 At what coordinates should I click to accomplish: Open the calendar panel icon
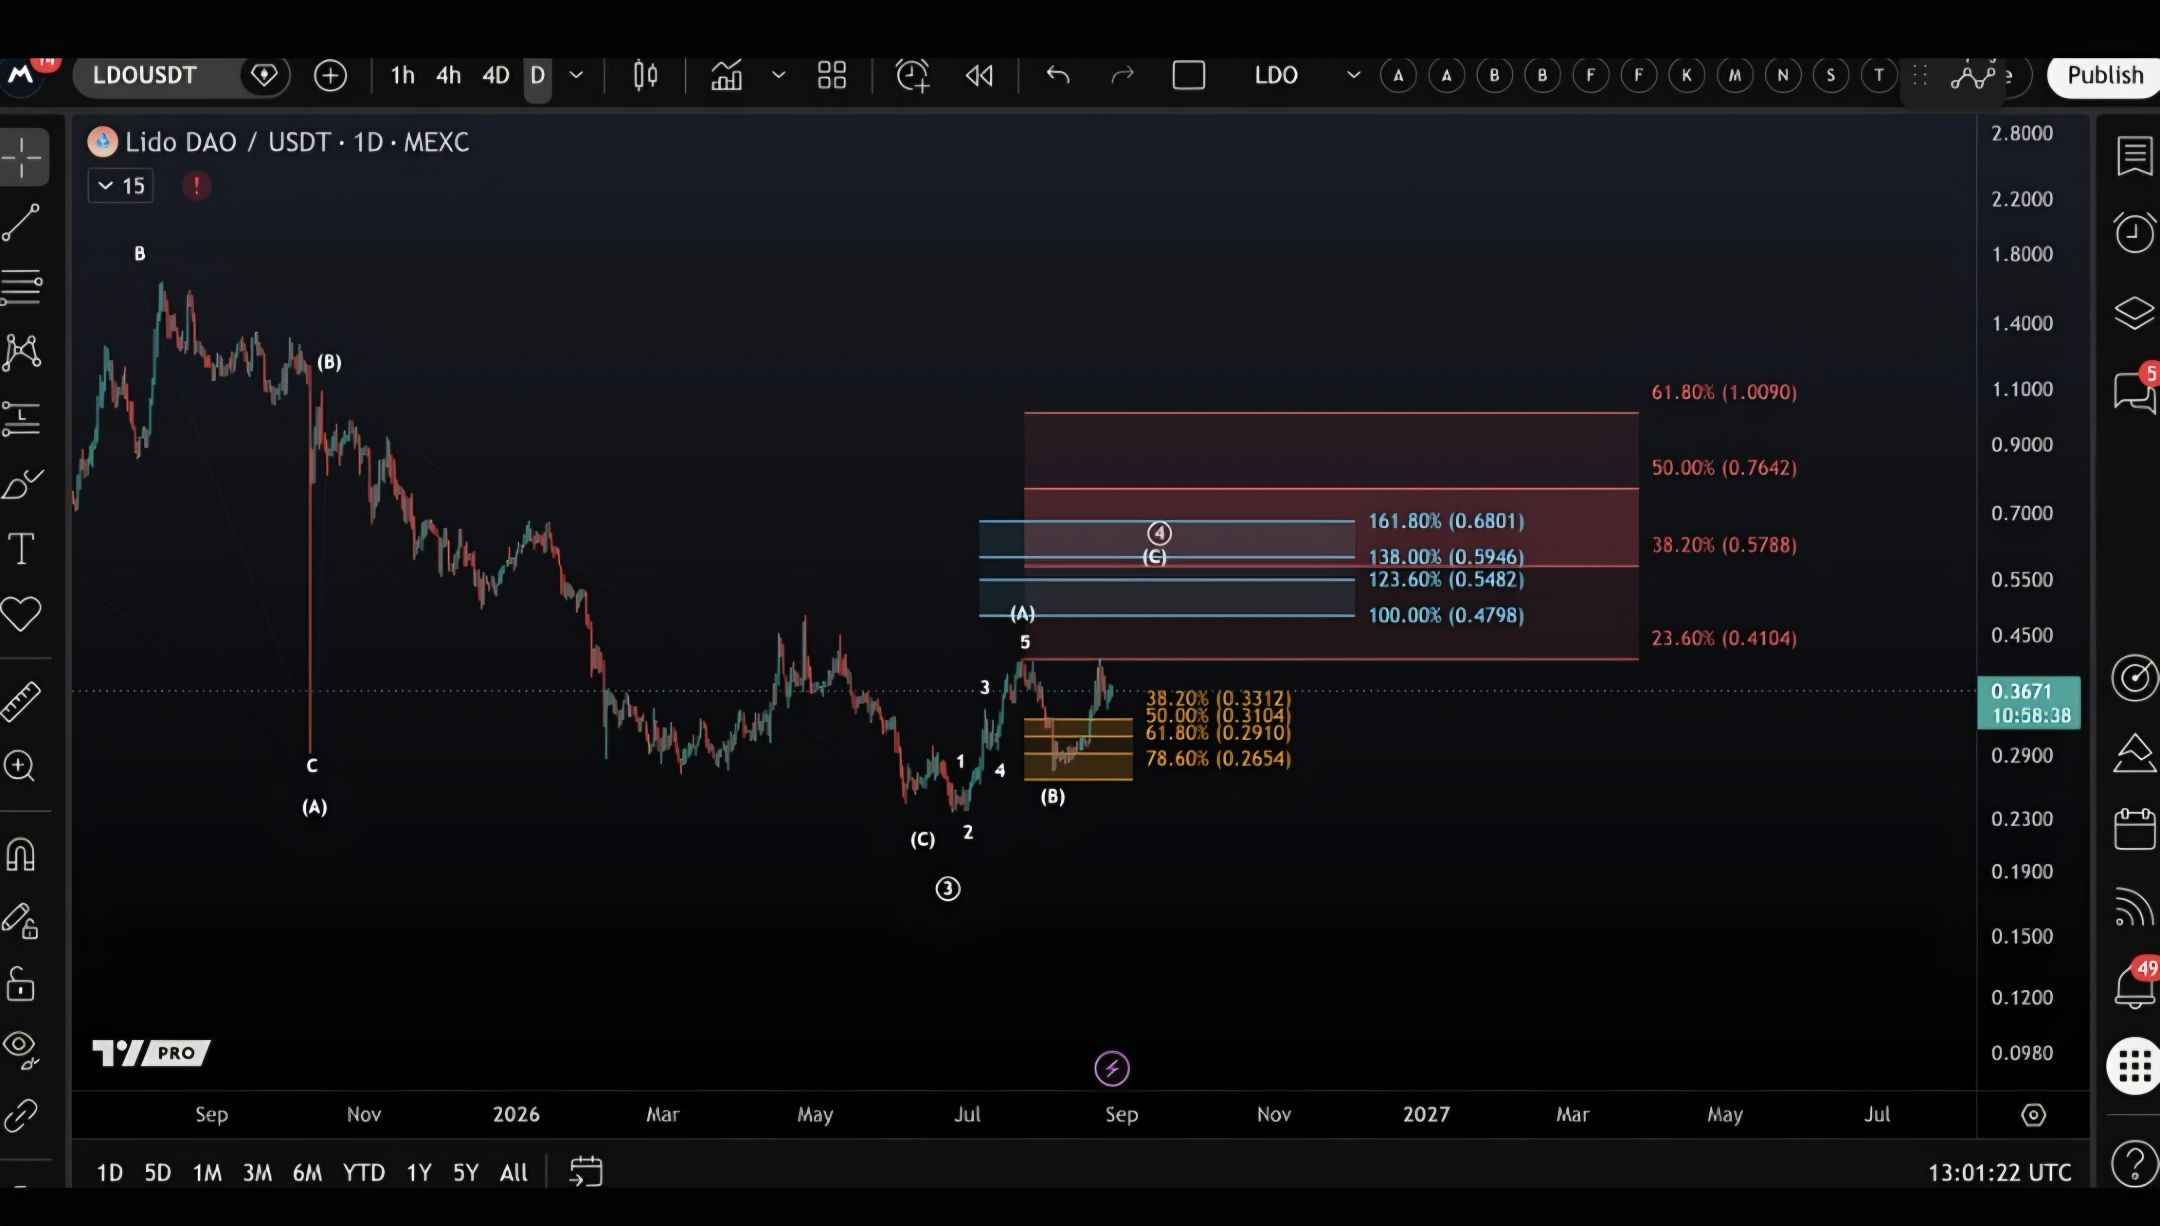pyautogui.click(x=2134, y=829)
